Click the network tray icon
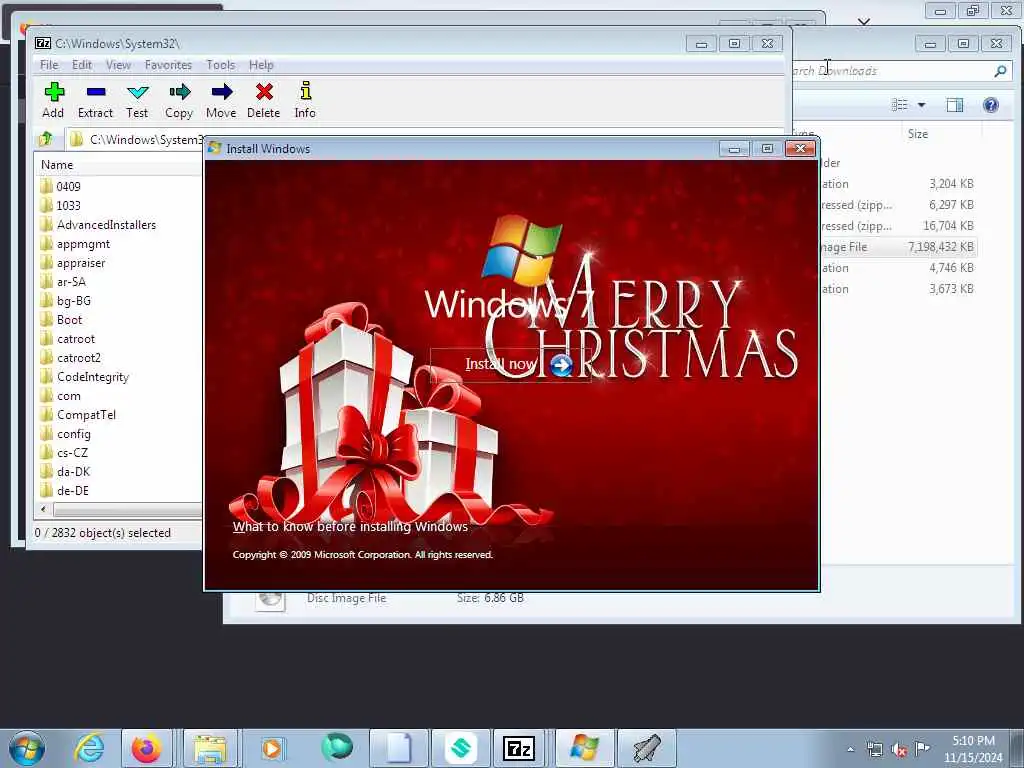Screen dimensions: 1024x768 tap(875, 749)
